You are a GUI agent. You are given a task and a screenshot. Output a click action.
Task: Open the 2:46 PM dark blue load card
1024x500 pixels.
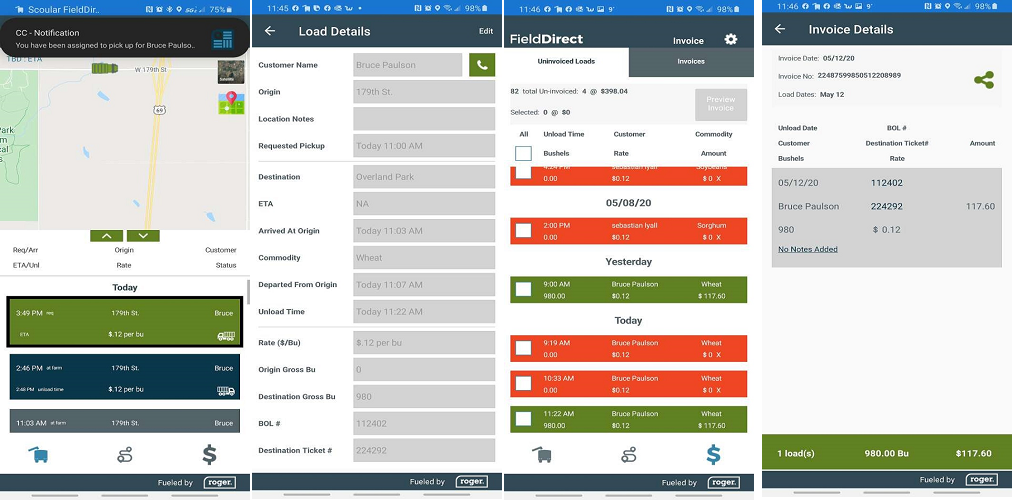[x=125, y=377]
